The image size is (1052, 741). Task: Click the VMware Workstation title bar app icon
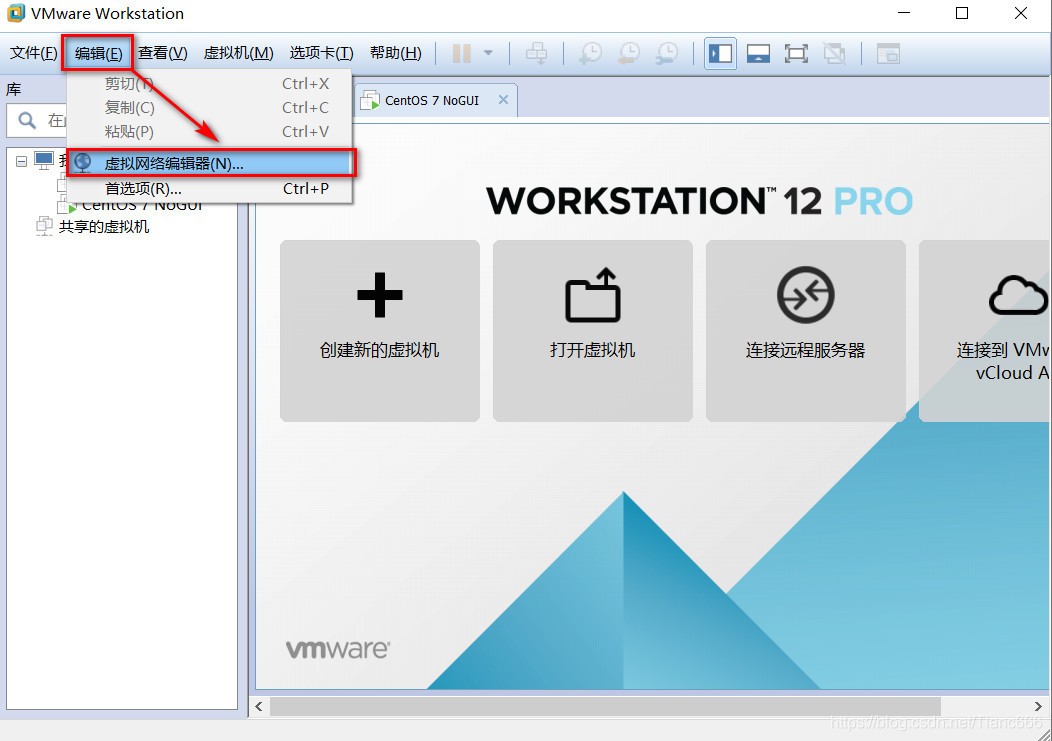[16, 13]
